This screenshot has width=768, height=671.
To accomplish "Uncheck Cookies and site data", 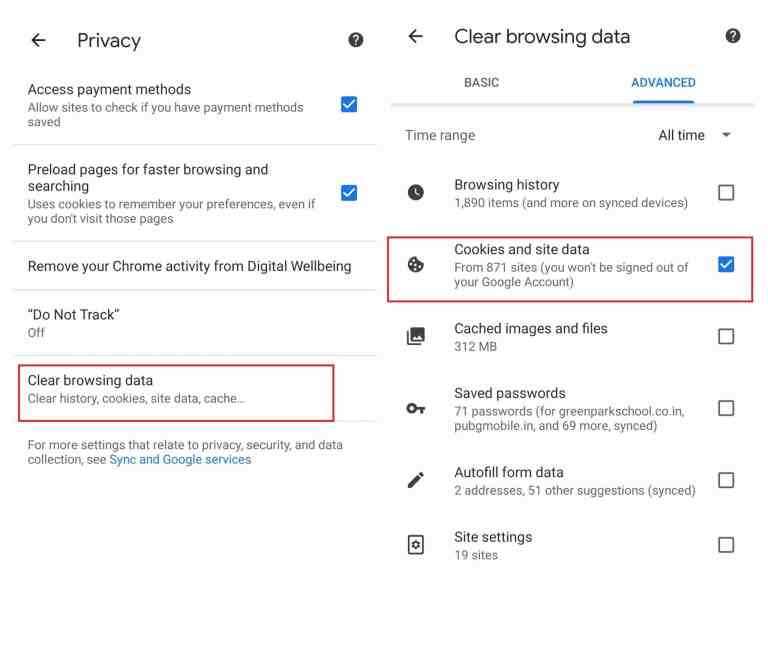I will coord(726,264).
